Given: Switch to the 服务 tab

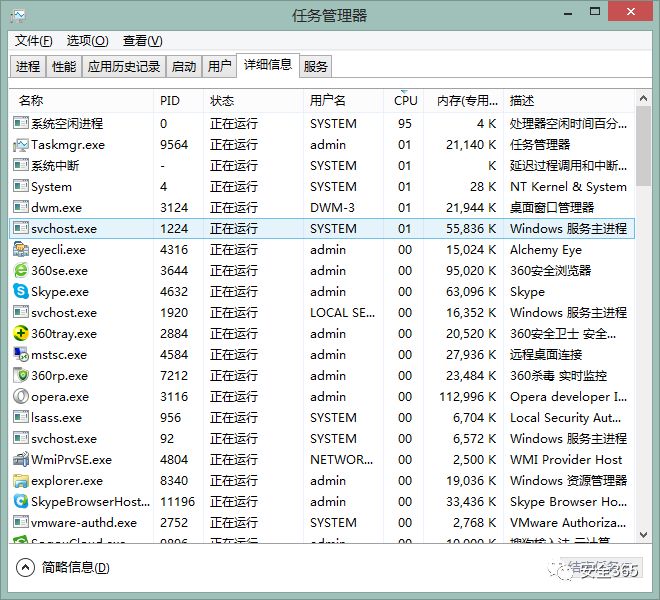Looking at the screenshot, I should (315, 67).
